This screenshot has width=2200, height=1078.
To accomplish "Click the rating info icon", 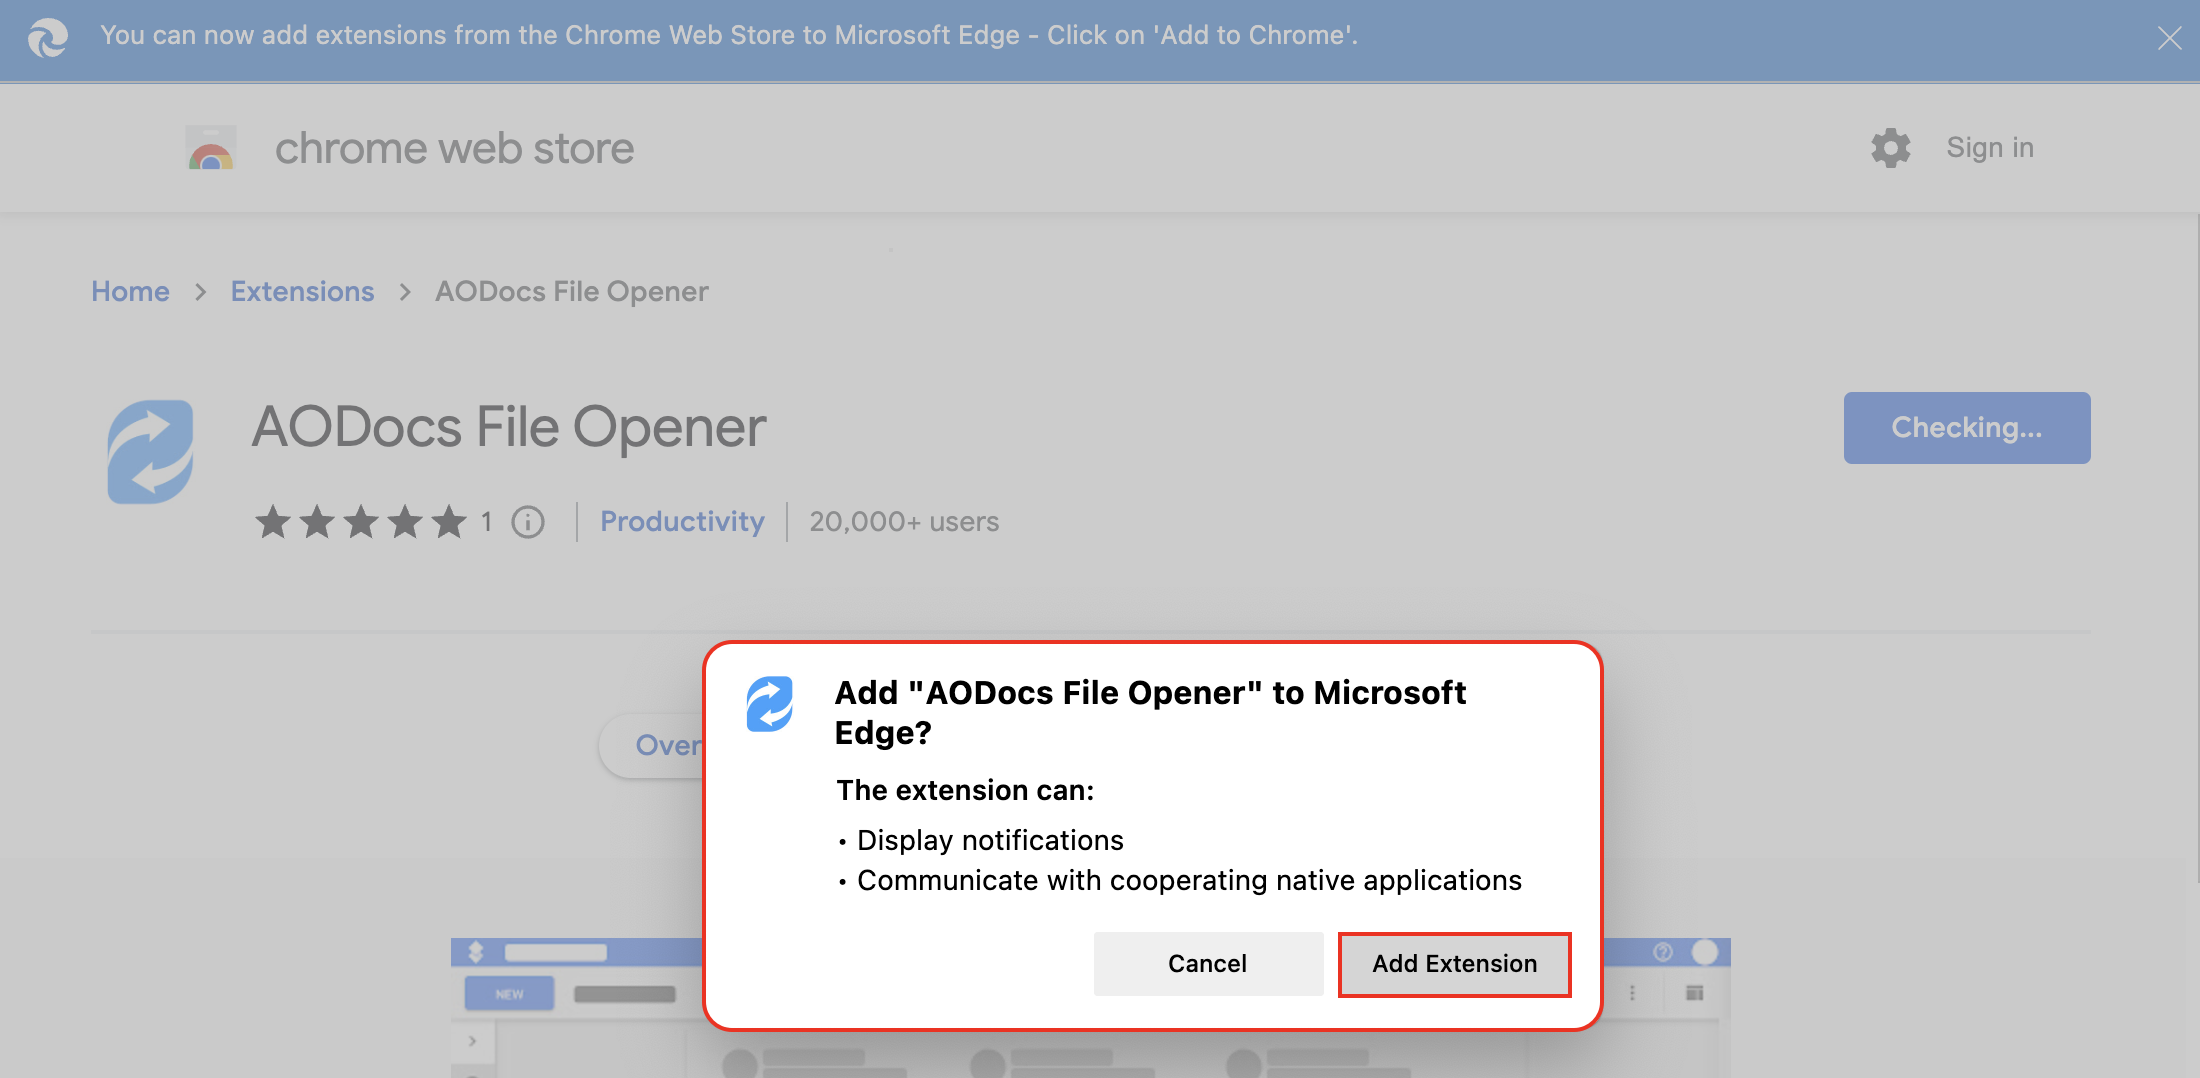I will [528, 522].
